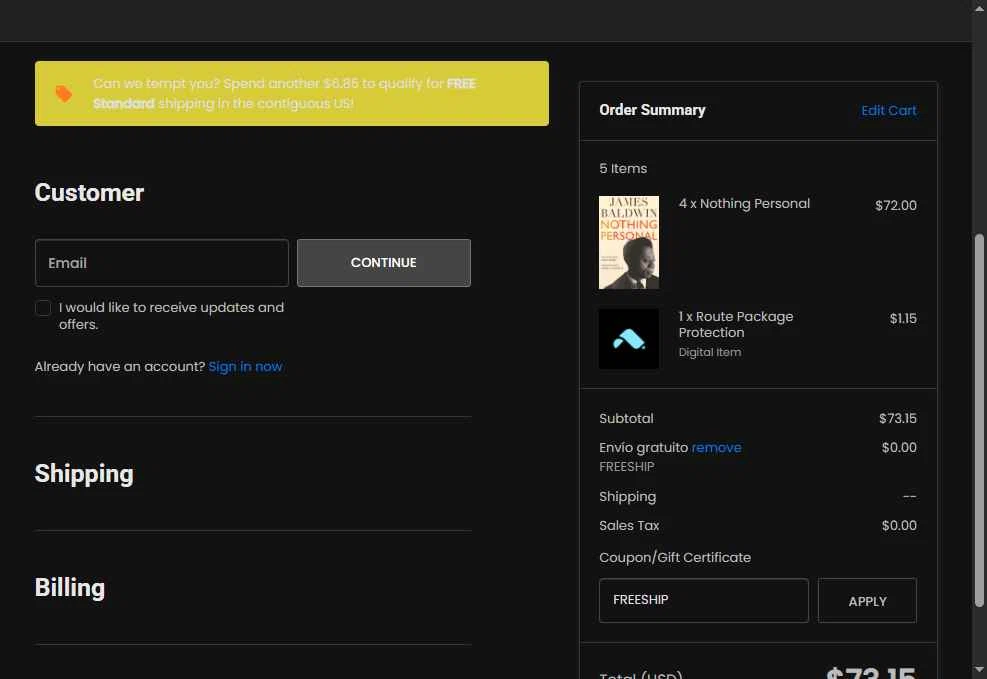Click the page vertical scrollbar thumb
Image resolution: width=987 pixels, height=679 pixels.
pyautogui.click(x=979, y=420)
